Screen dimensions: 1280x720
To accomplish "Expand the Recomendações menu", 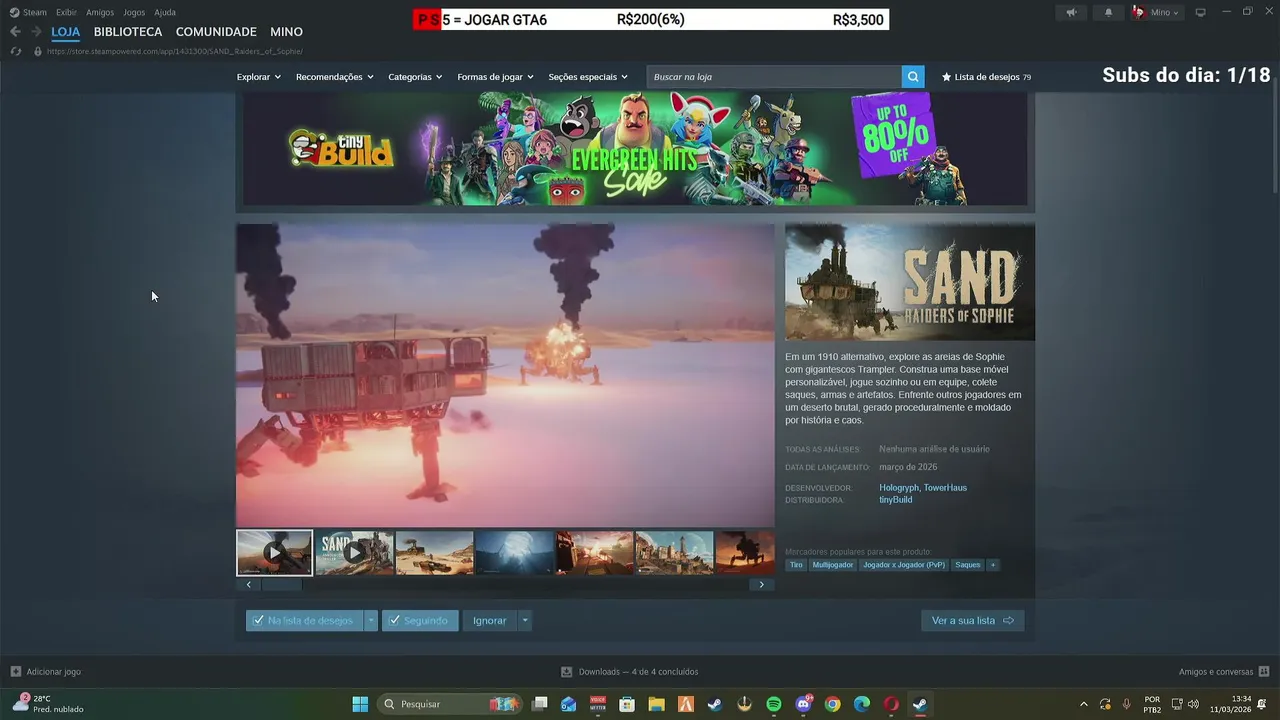I will 334,77.
